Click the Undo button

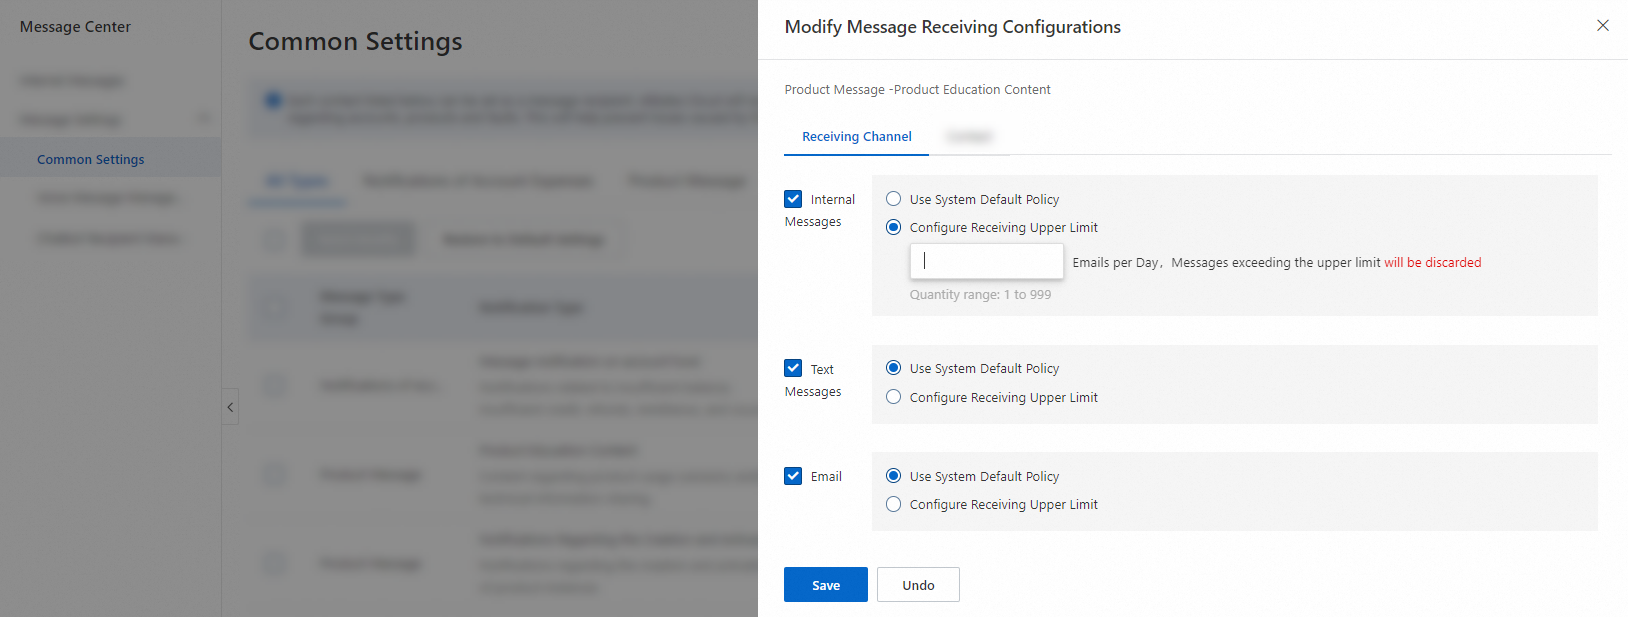[x=918, y=585]
